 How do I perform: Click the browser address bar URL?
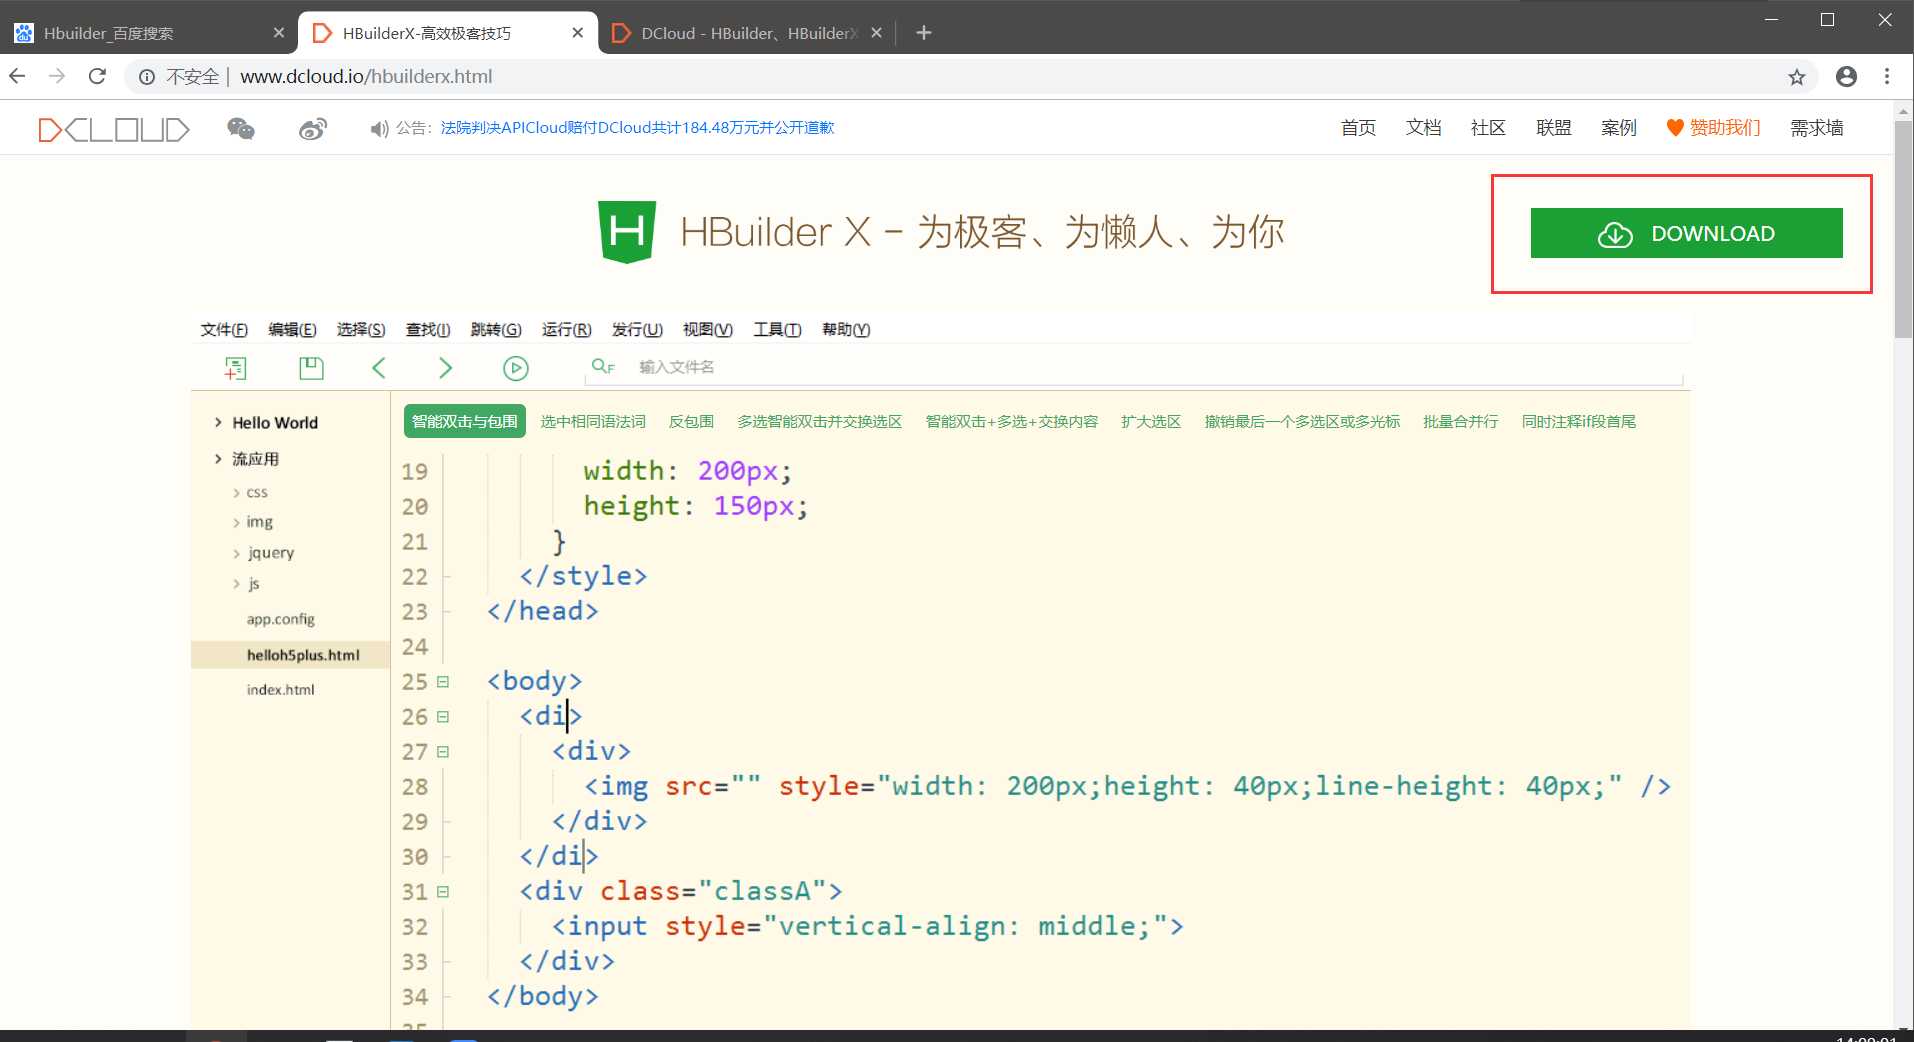point(366,77)
